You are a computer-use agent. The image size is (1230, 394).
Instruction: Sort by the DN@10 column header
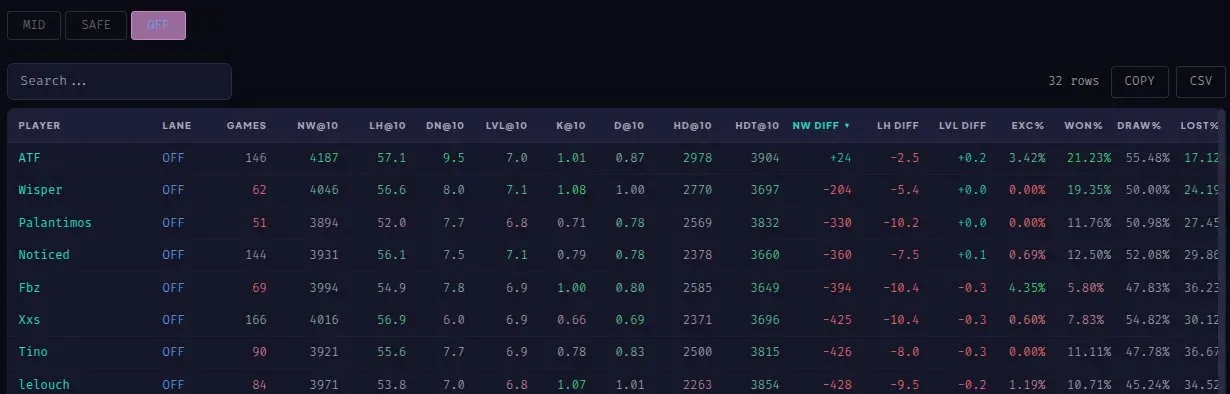445,126
